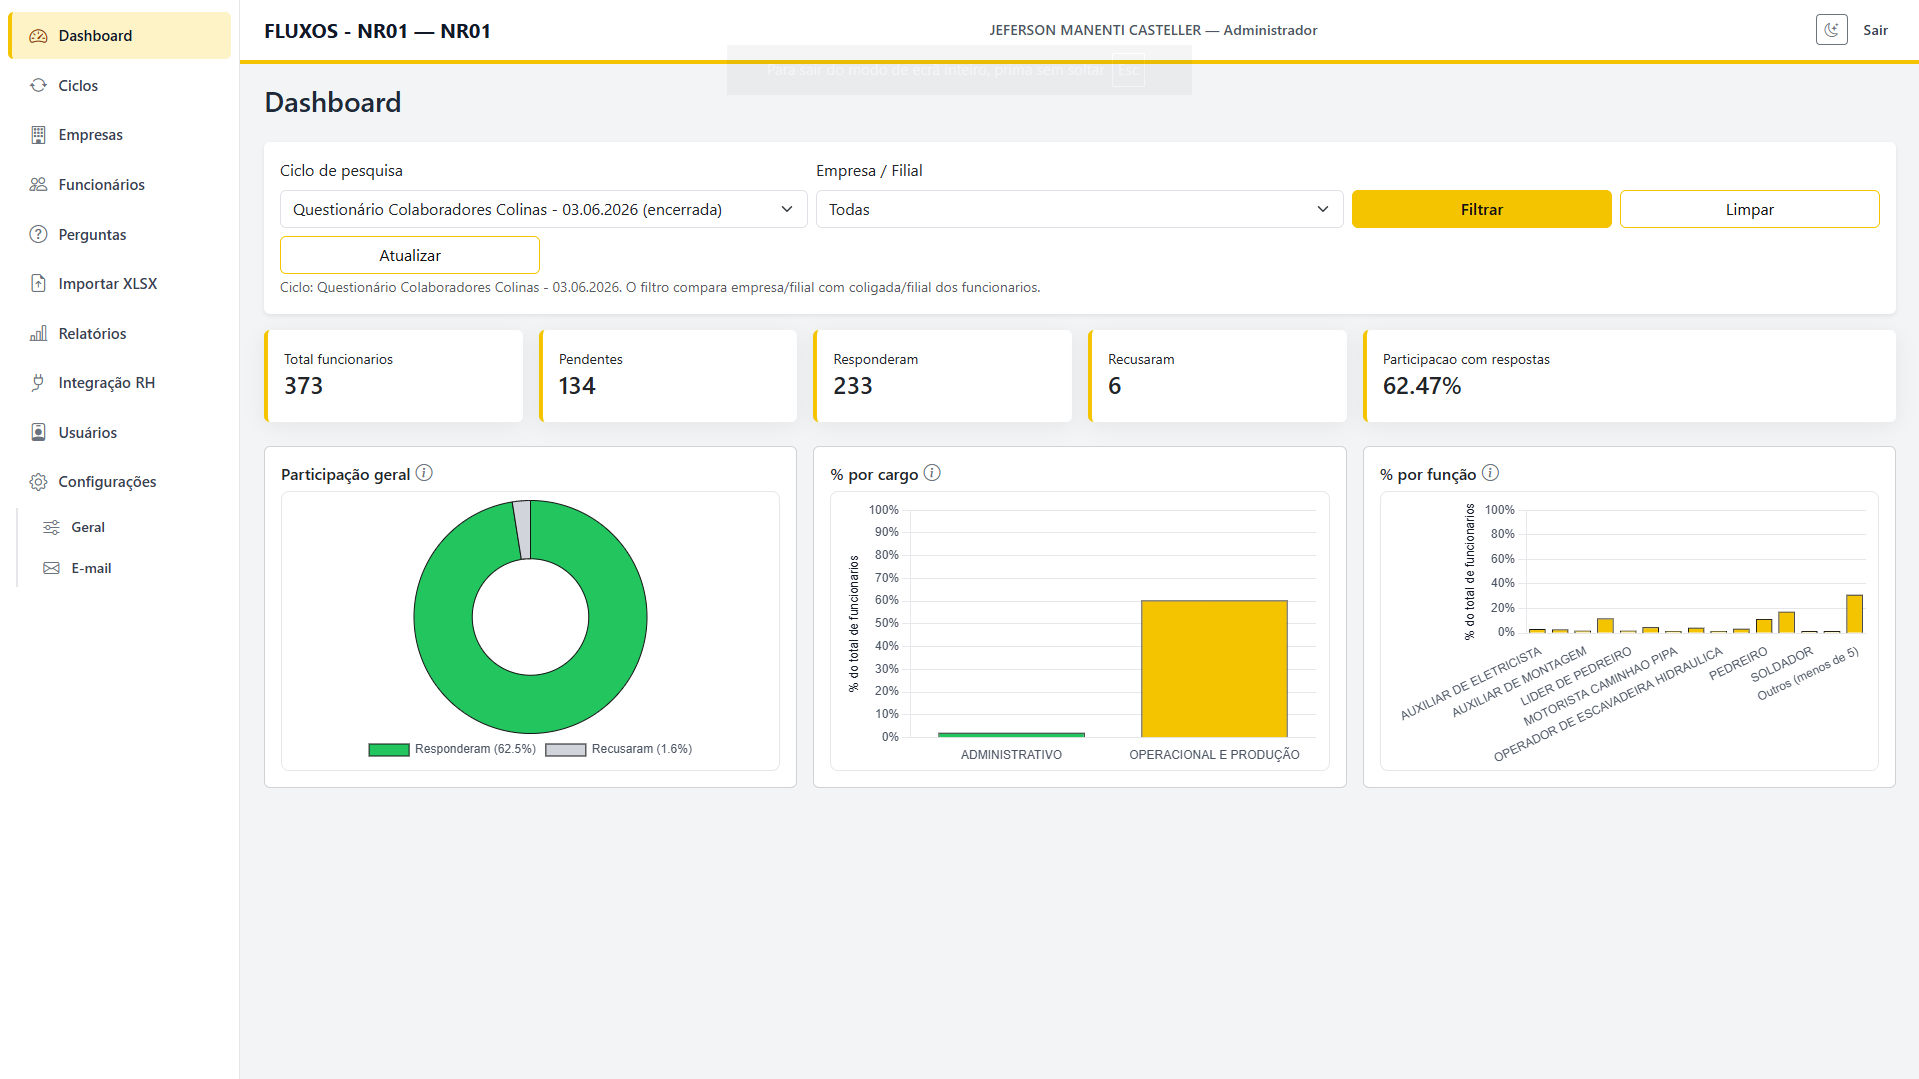Click the % por cargo chart title
This screenshot has width=1919, height=1079.
(x=874, y=474)
